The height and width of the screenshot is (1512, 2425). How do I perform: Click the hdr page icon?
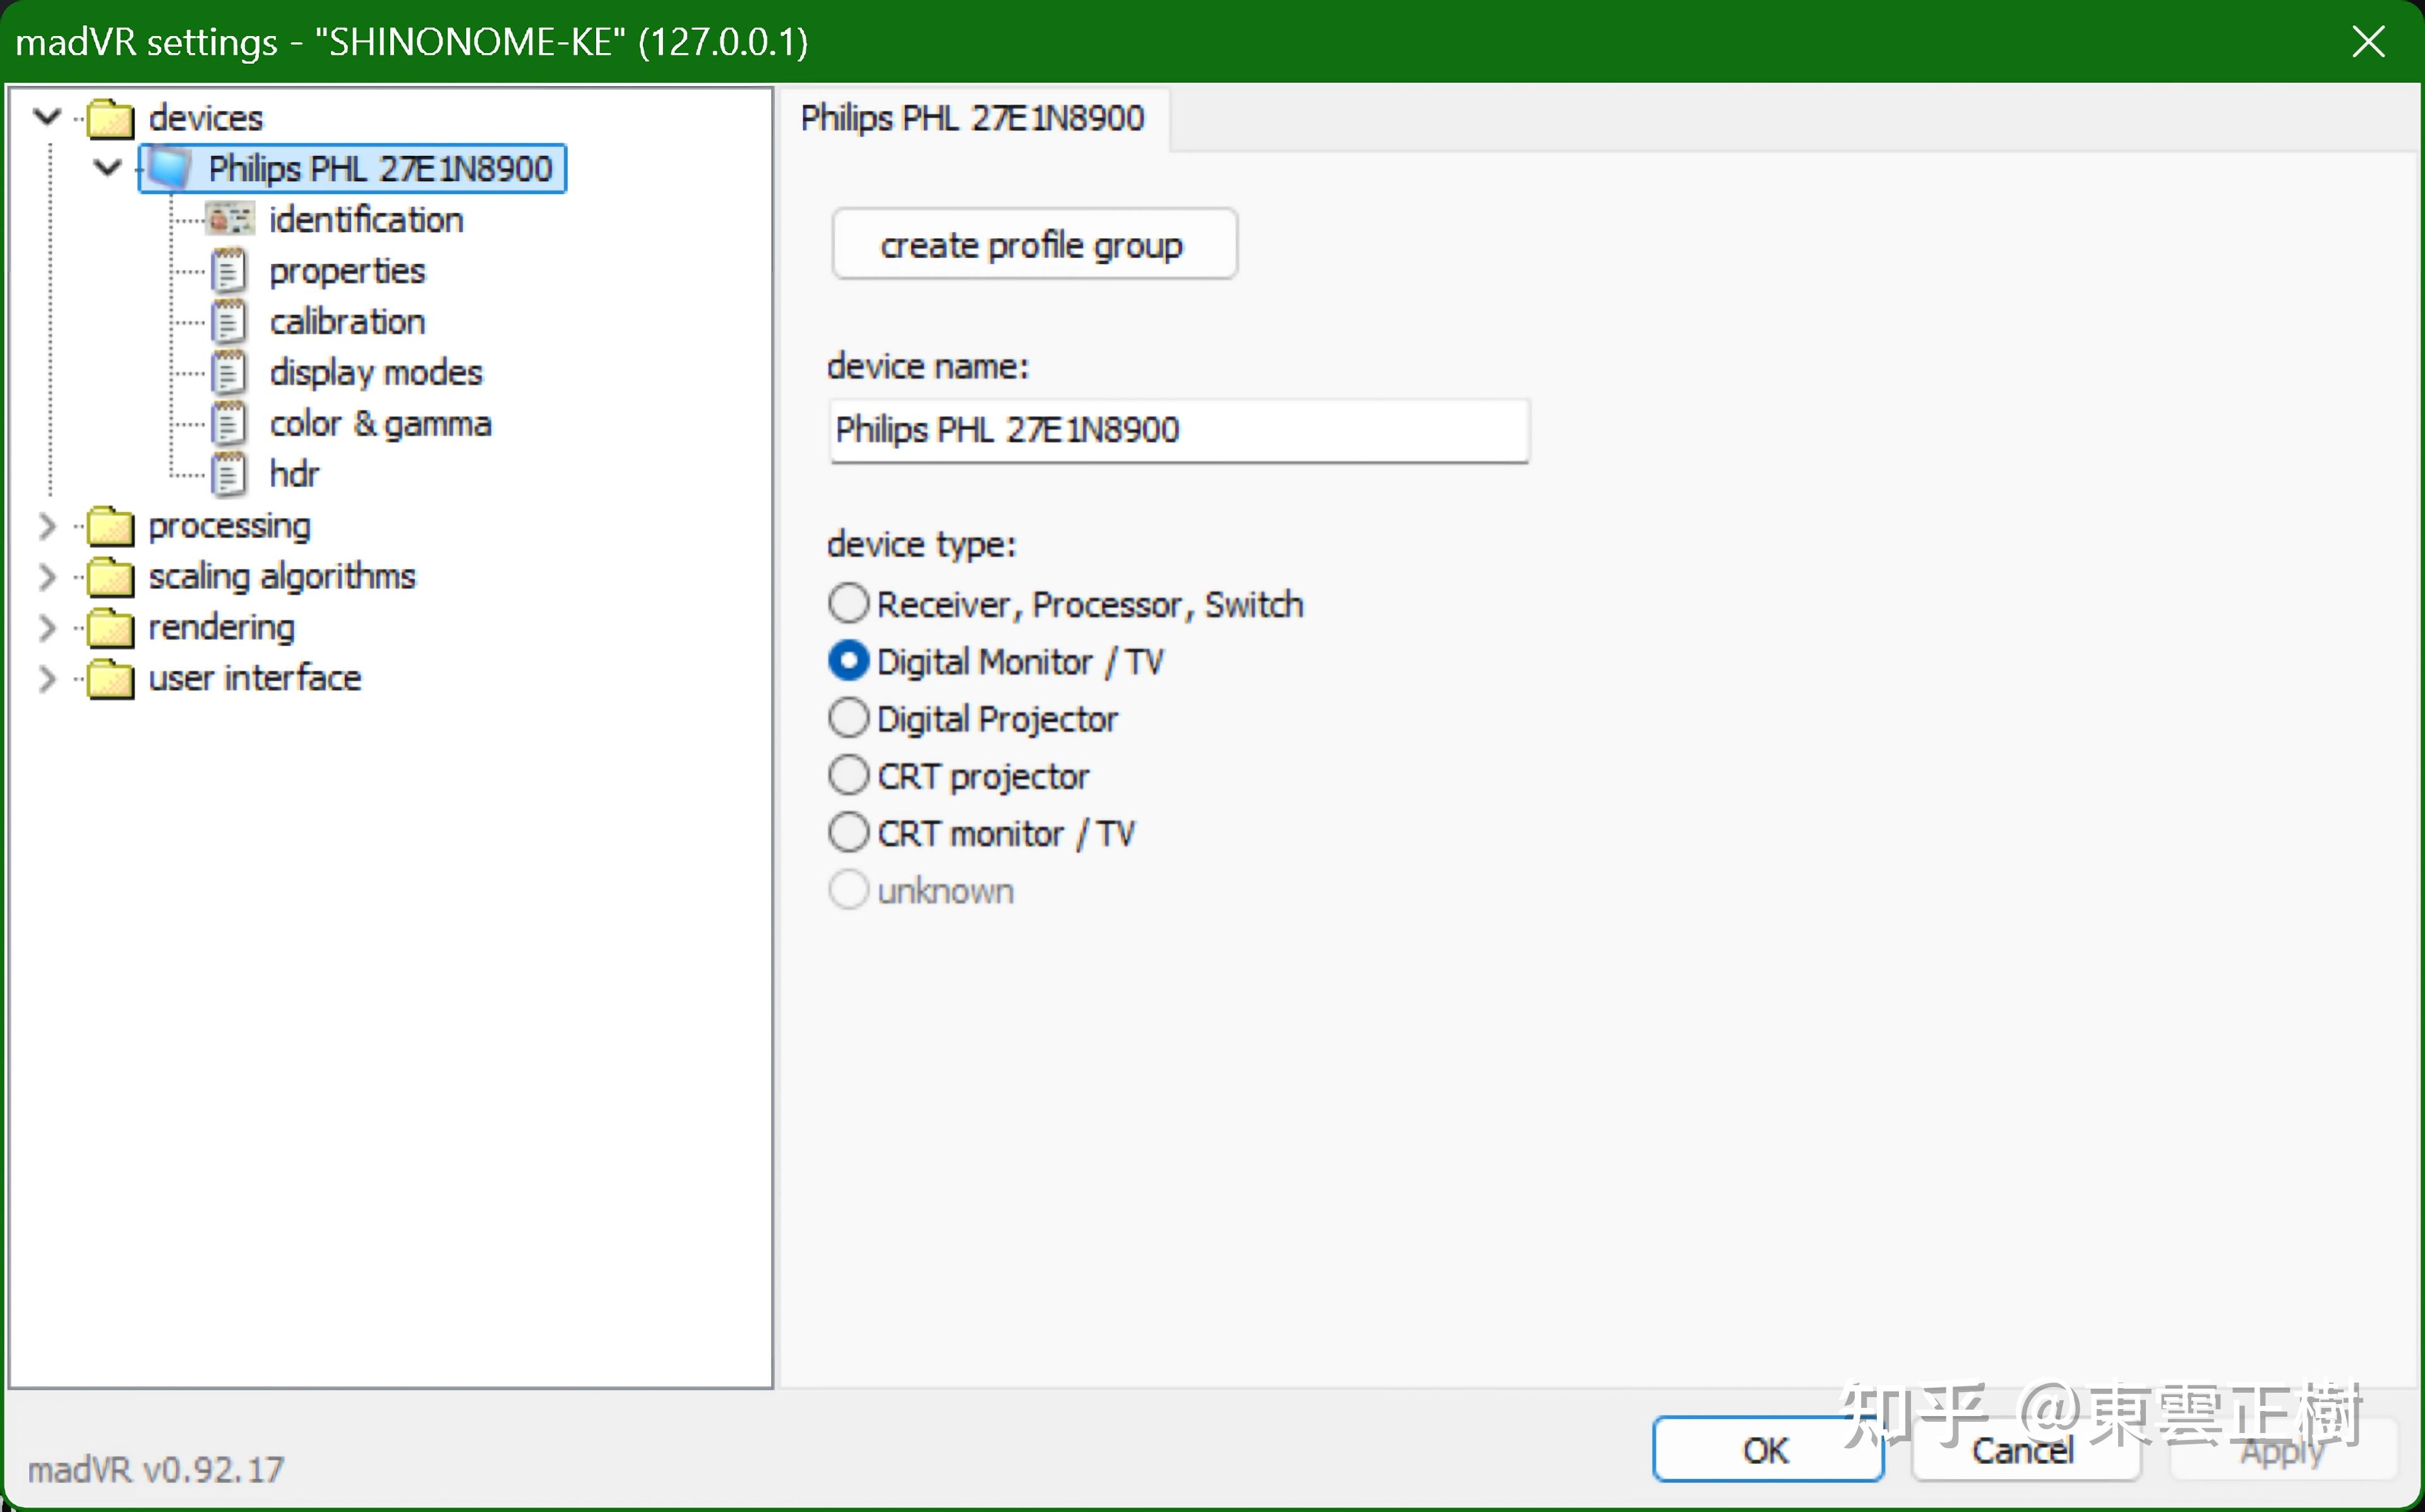point(228,474)
